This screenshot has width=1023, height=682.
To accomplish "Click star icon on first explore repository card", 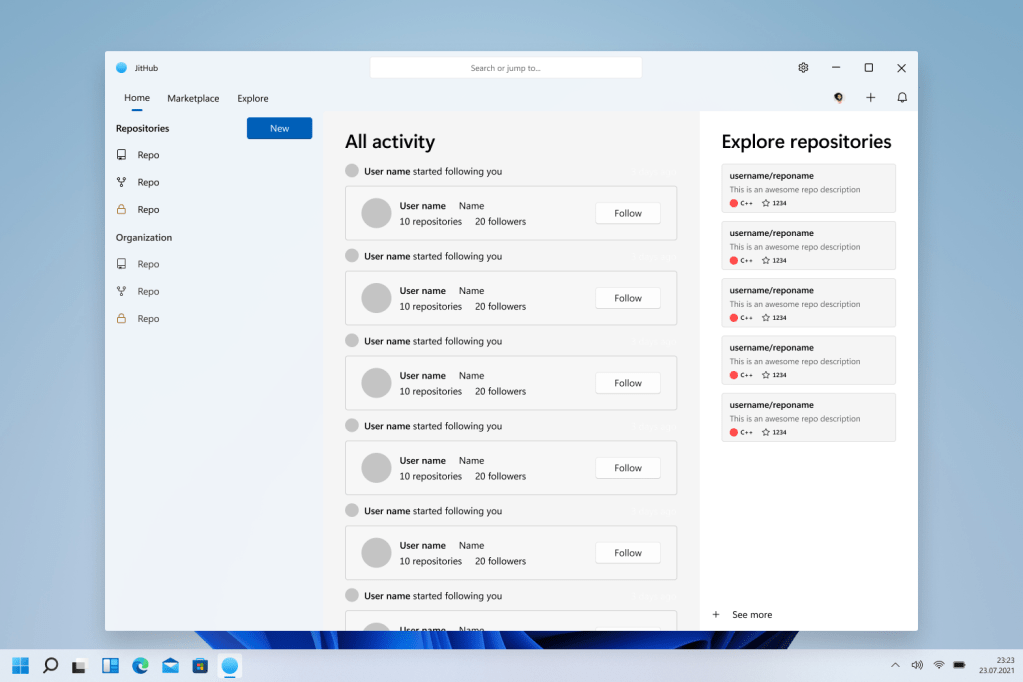I will (766, 203).
